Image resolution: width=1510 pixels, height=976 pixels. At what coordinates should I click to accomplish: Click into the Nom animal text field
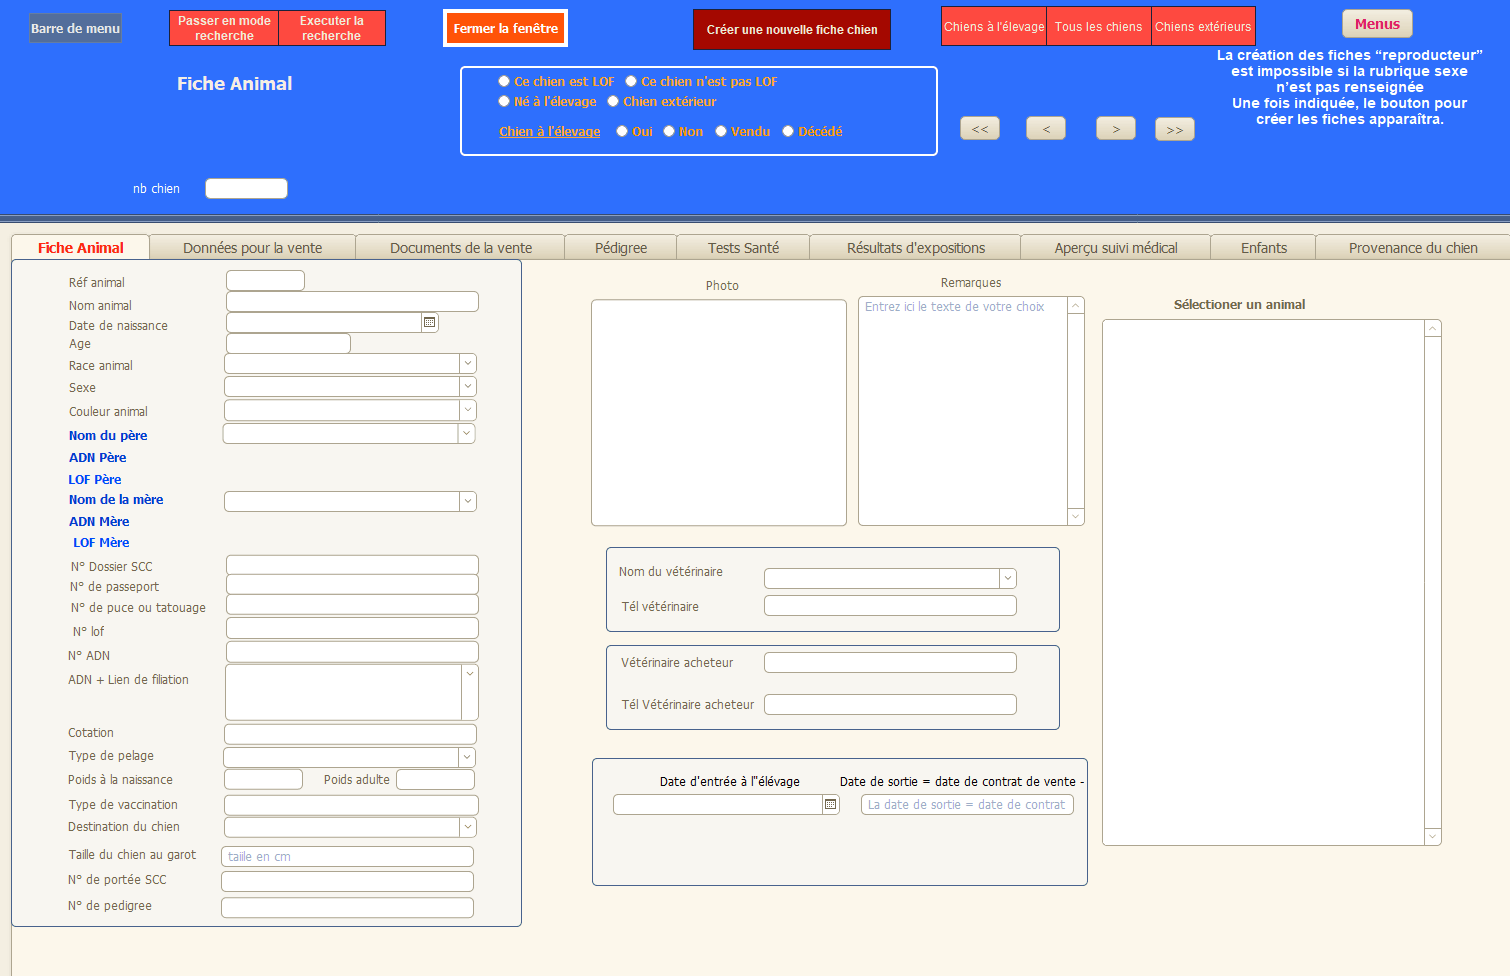point(352,301)
